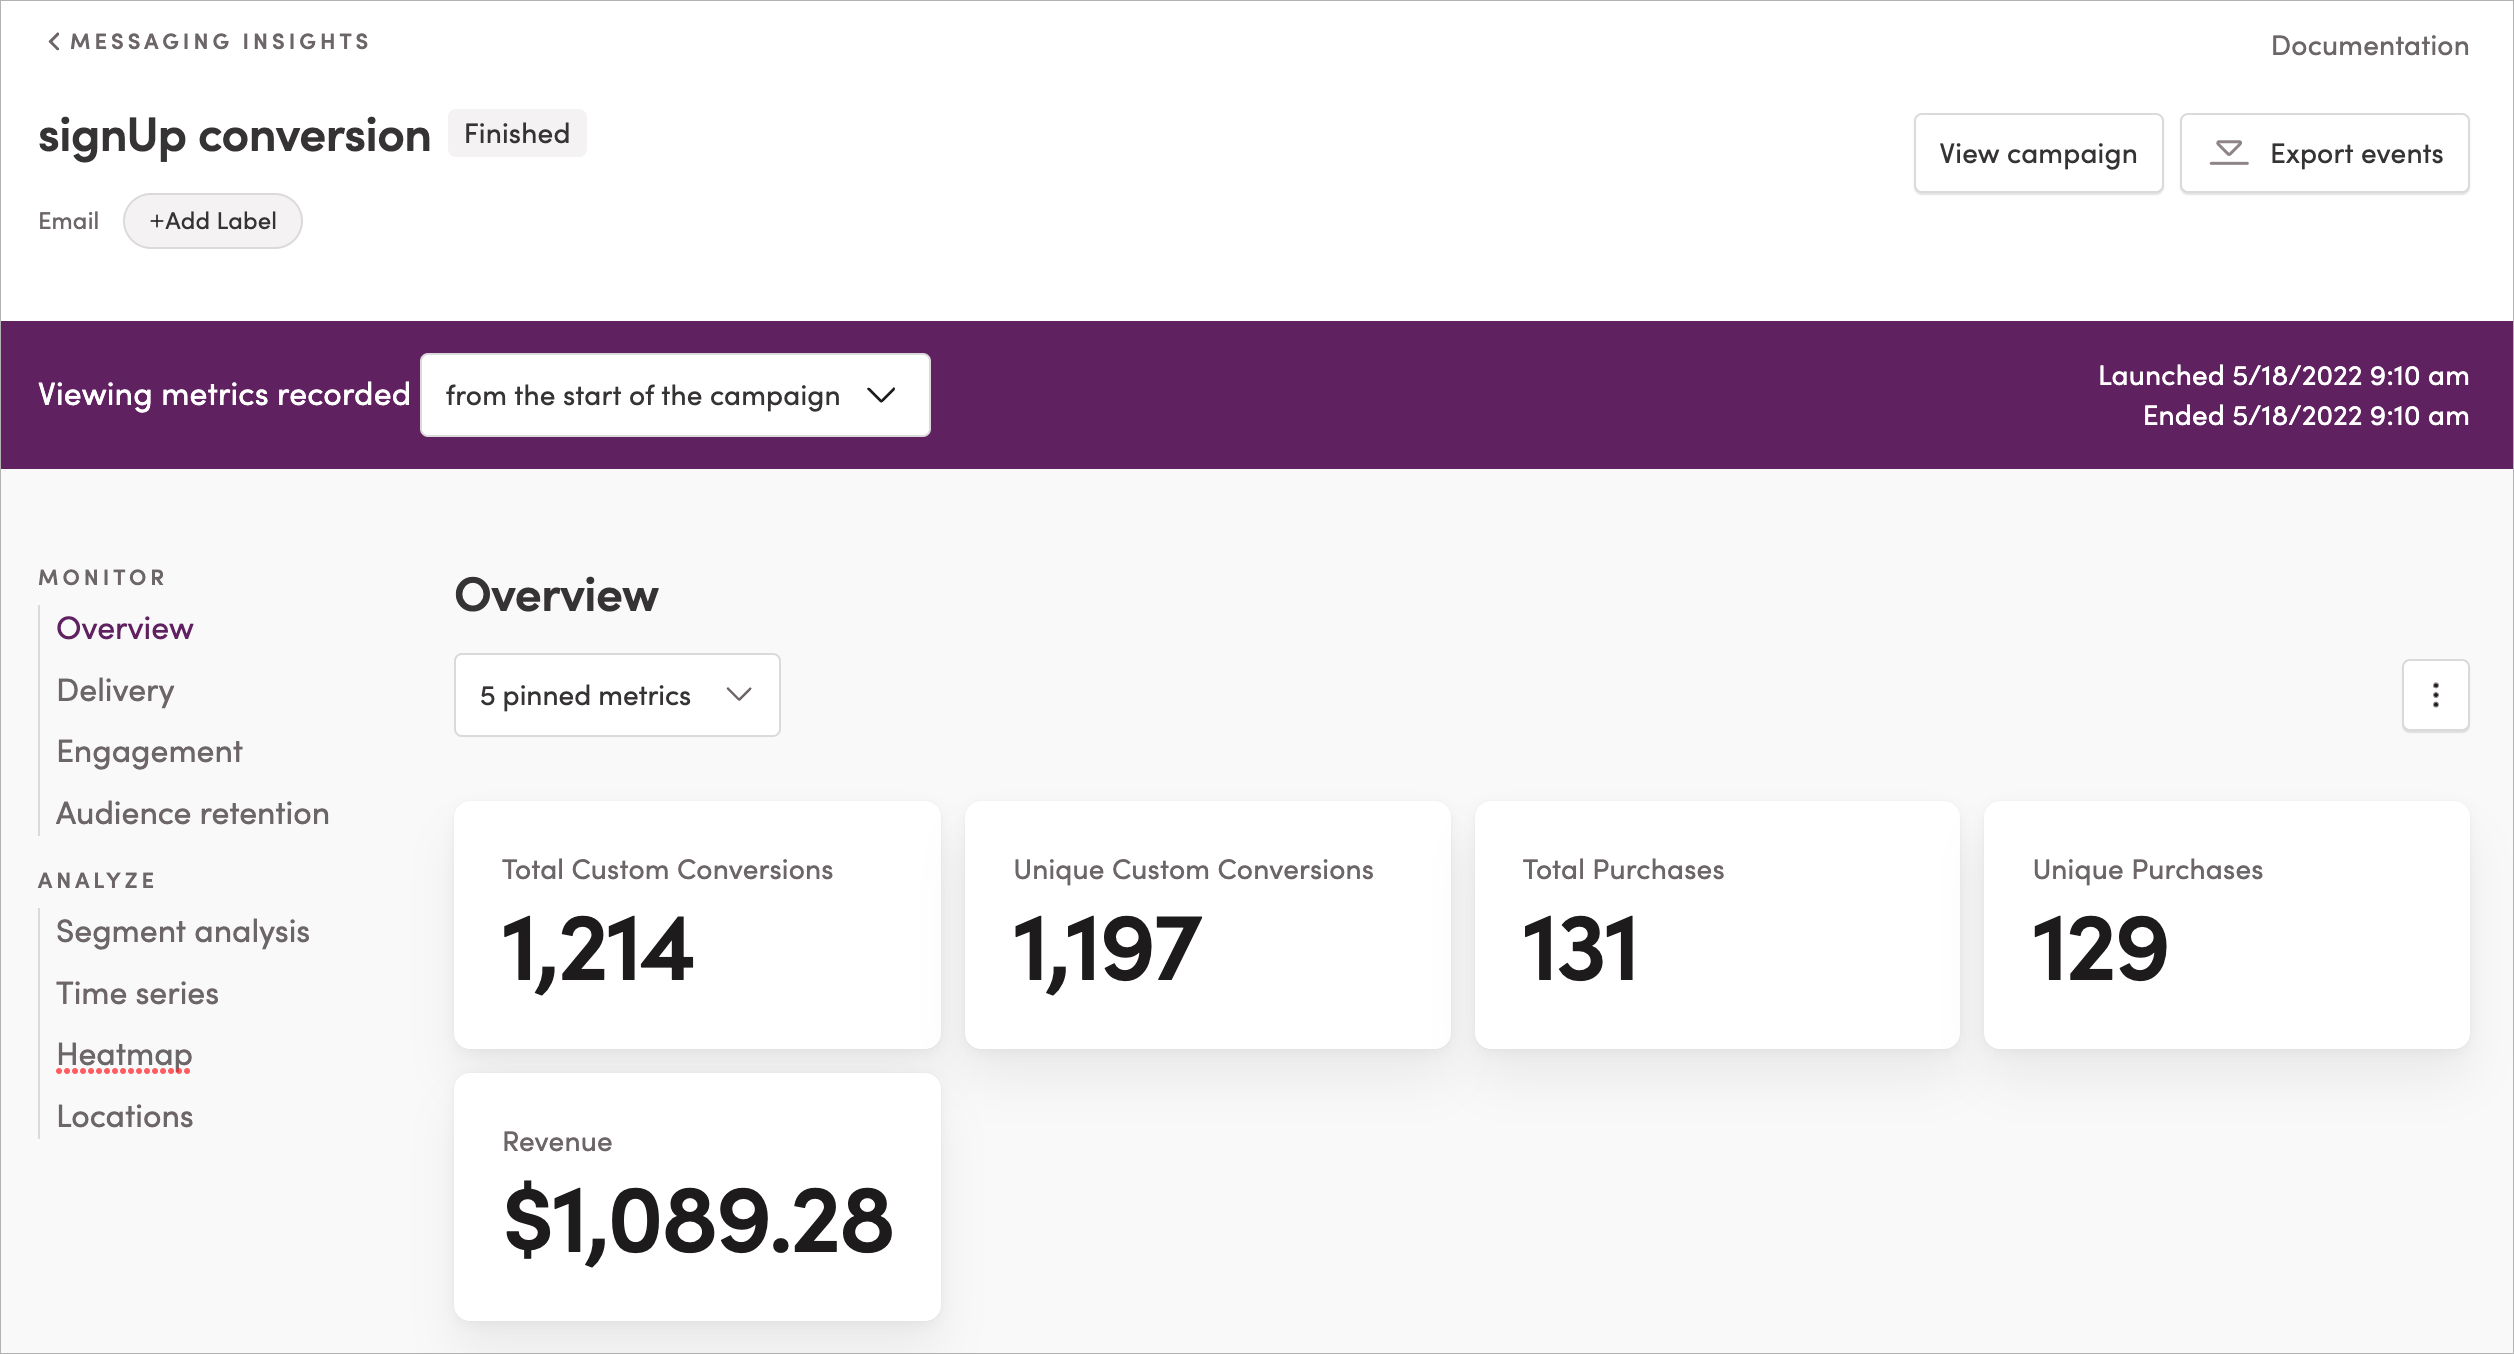The width and height of the screenshot is (2514, 1354).
Task: Click Export events
Action: click(x=2324, y=153)
